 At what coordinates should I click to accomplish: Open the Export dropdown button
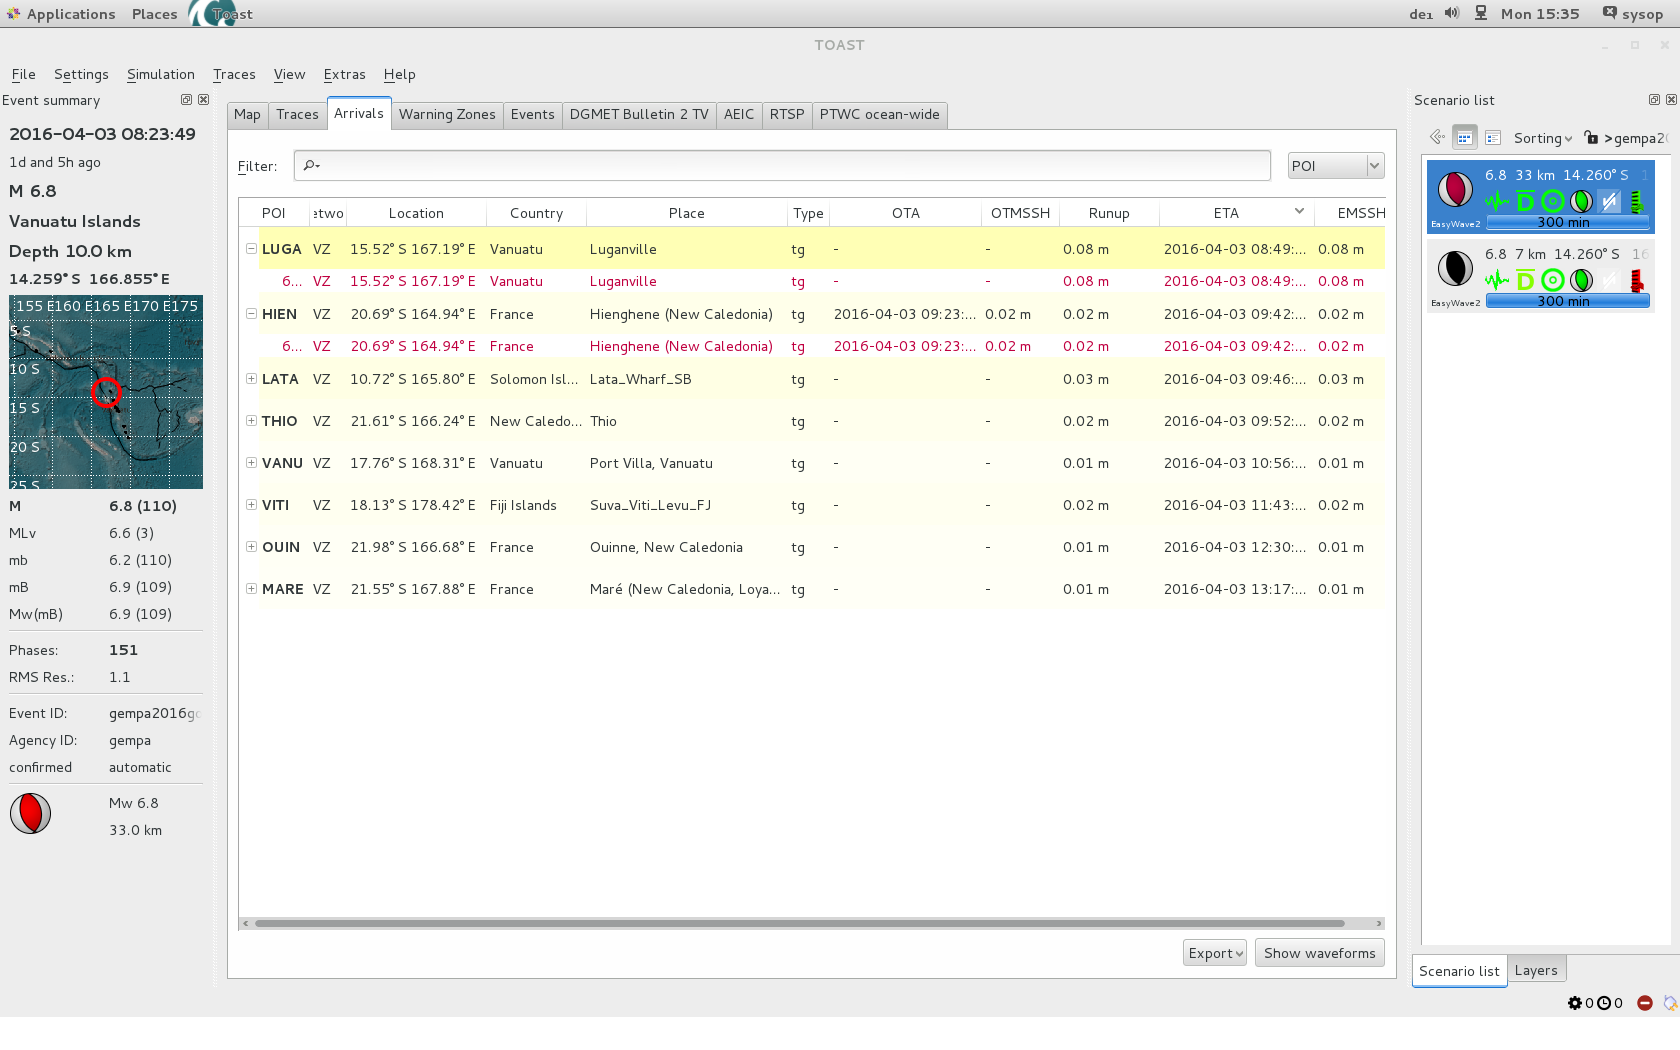[1215, 953]
